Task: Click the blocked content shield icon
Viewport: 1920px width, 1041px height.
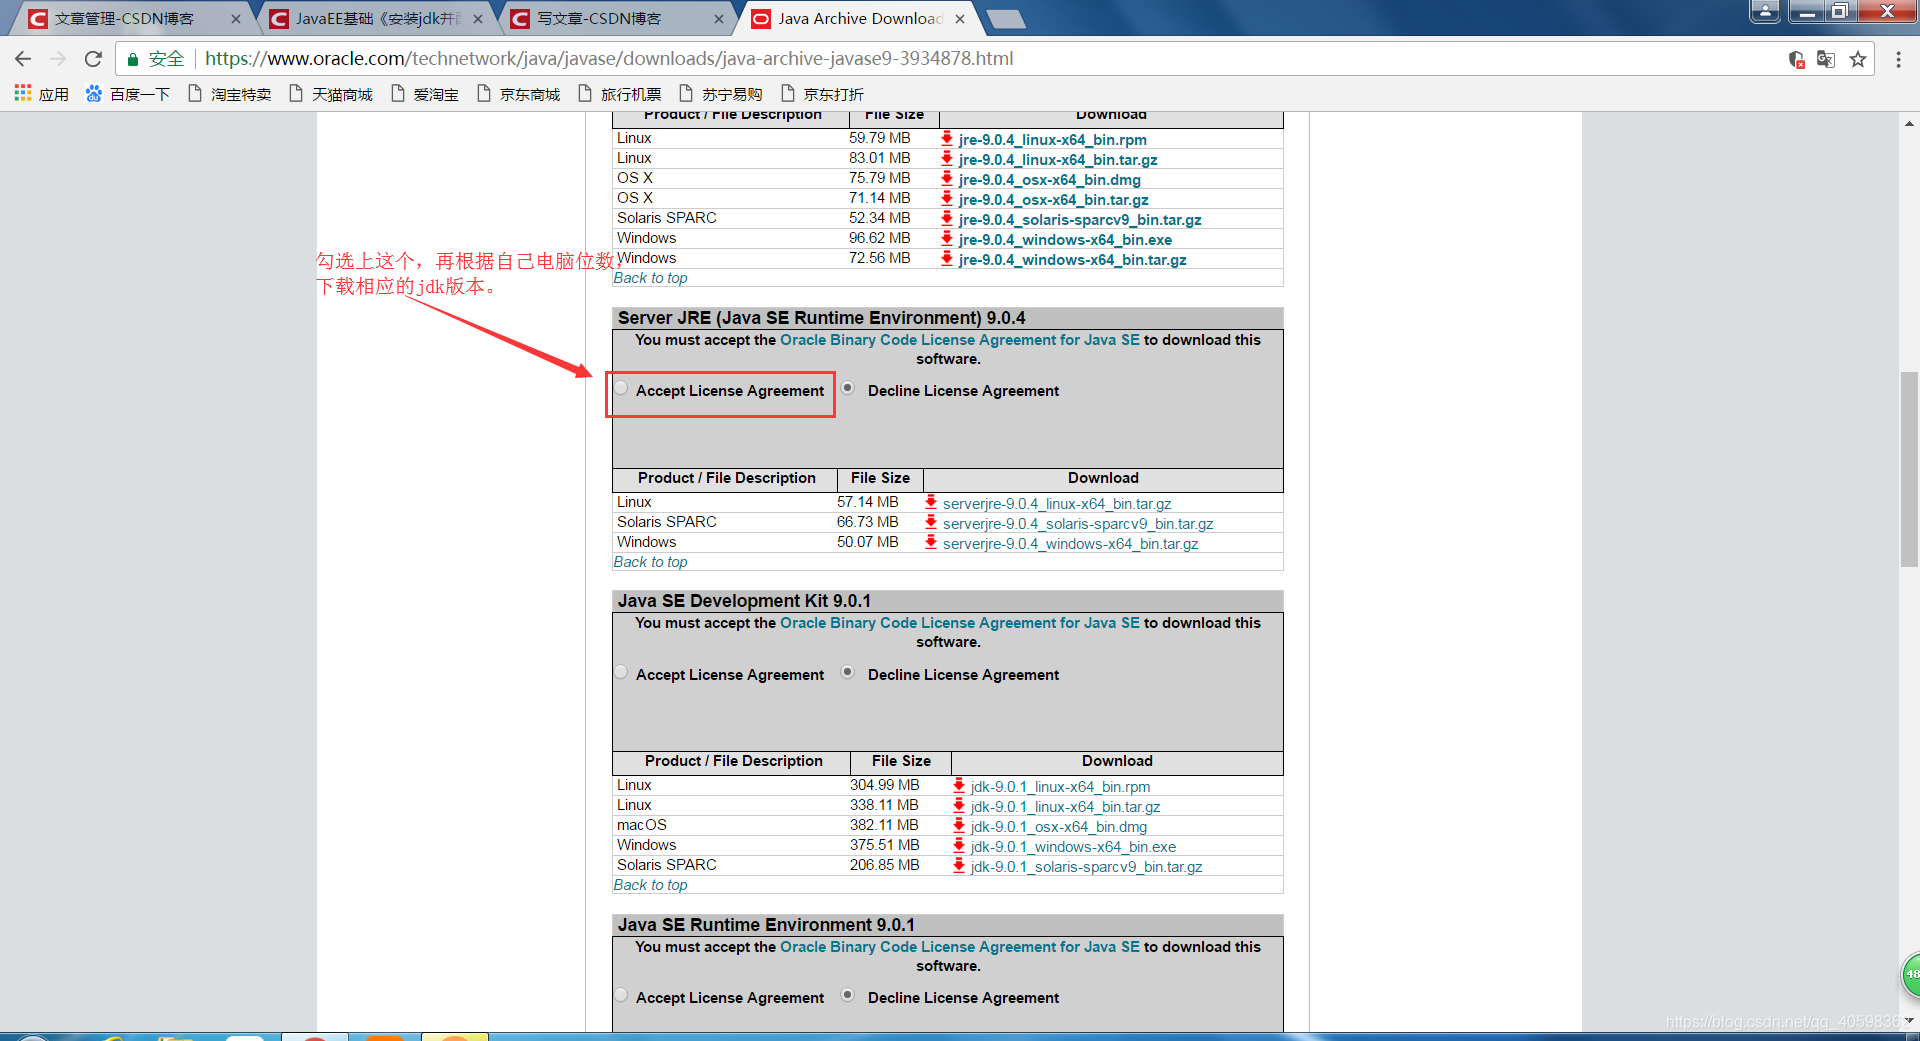Action: point(1796,59)
